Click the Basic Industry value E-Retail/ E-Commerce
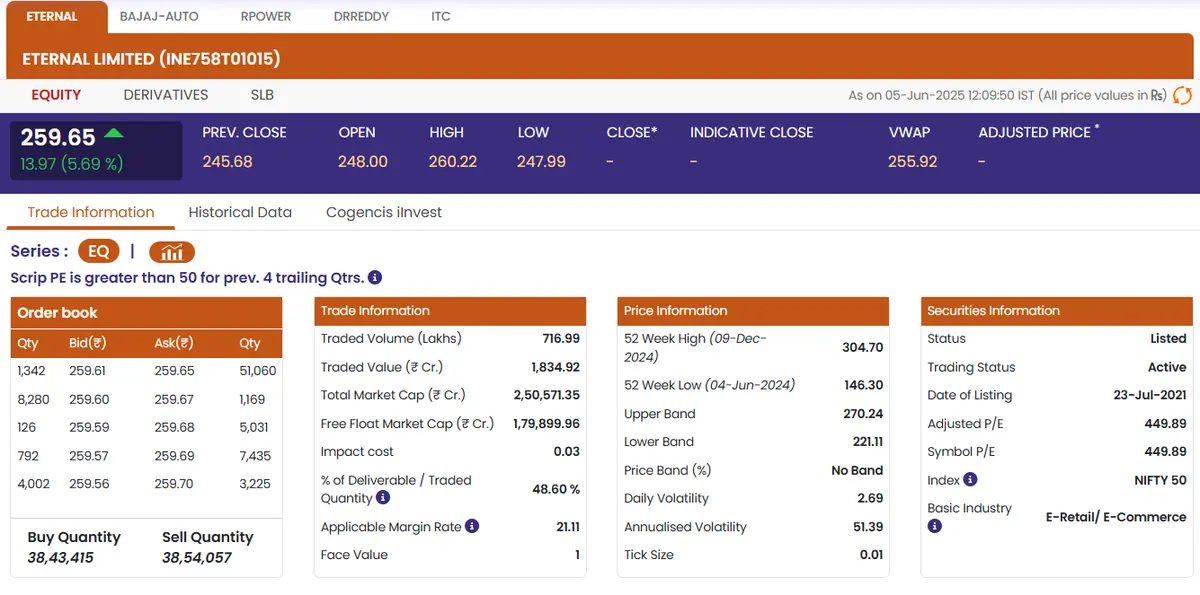The width and height of the screenshot is (1200, 595). click(x=1116, y=517)
